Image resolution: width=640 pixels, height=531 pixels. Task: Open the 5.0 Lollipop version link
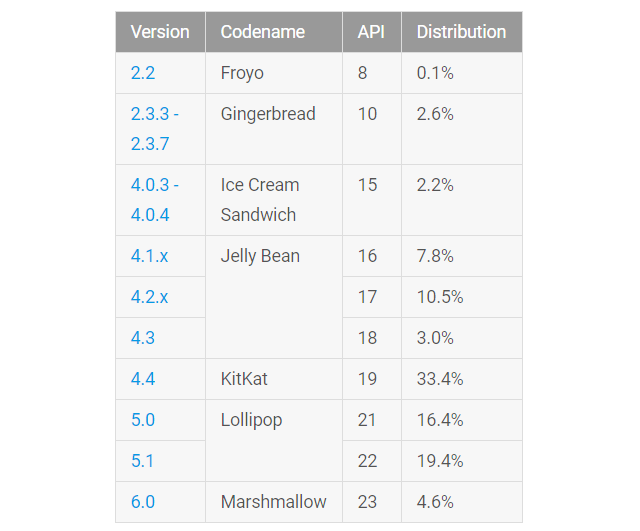click(x=143, y=420)
